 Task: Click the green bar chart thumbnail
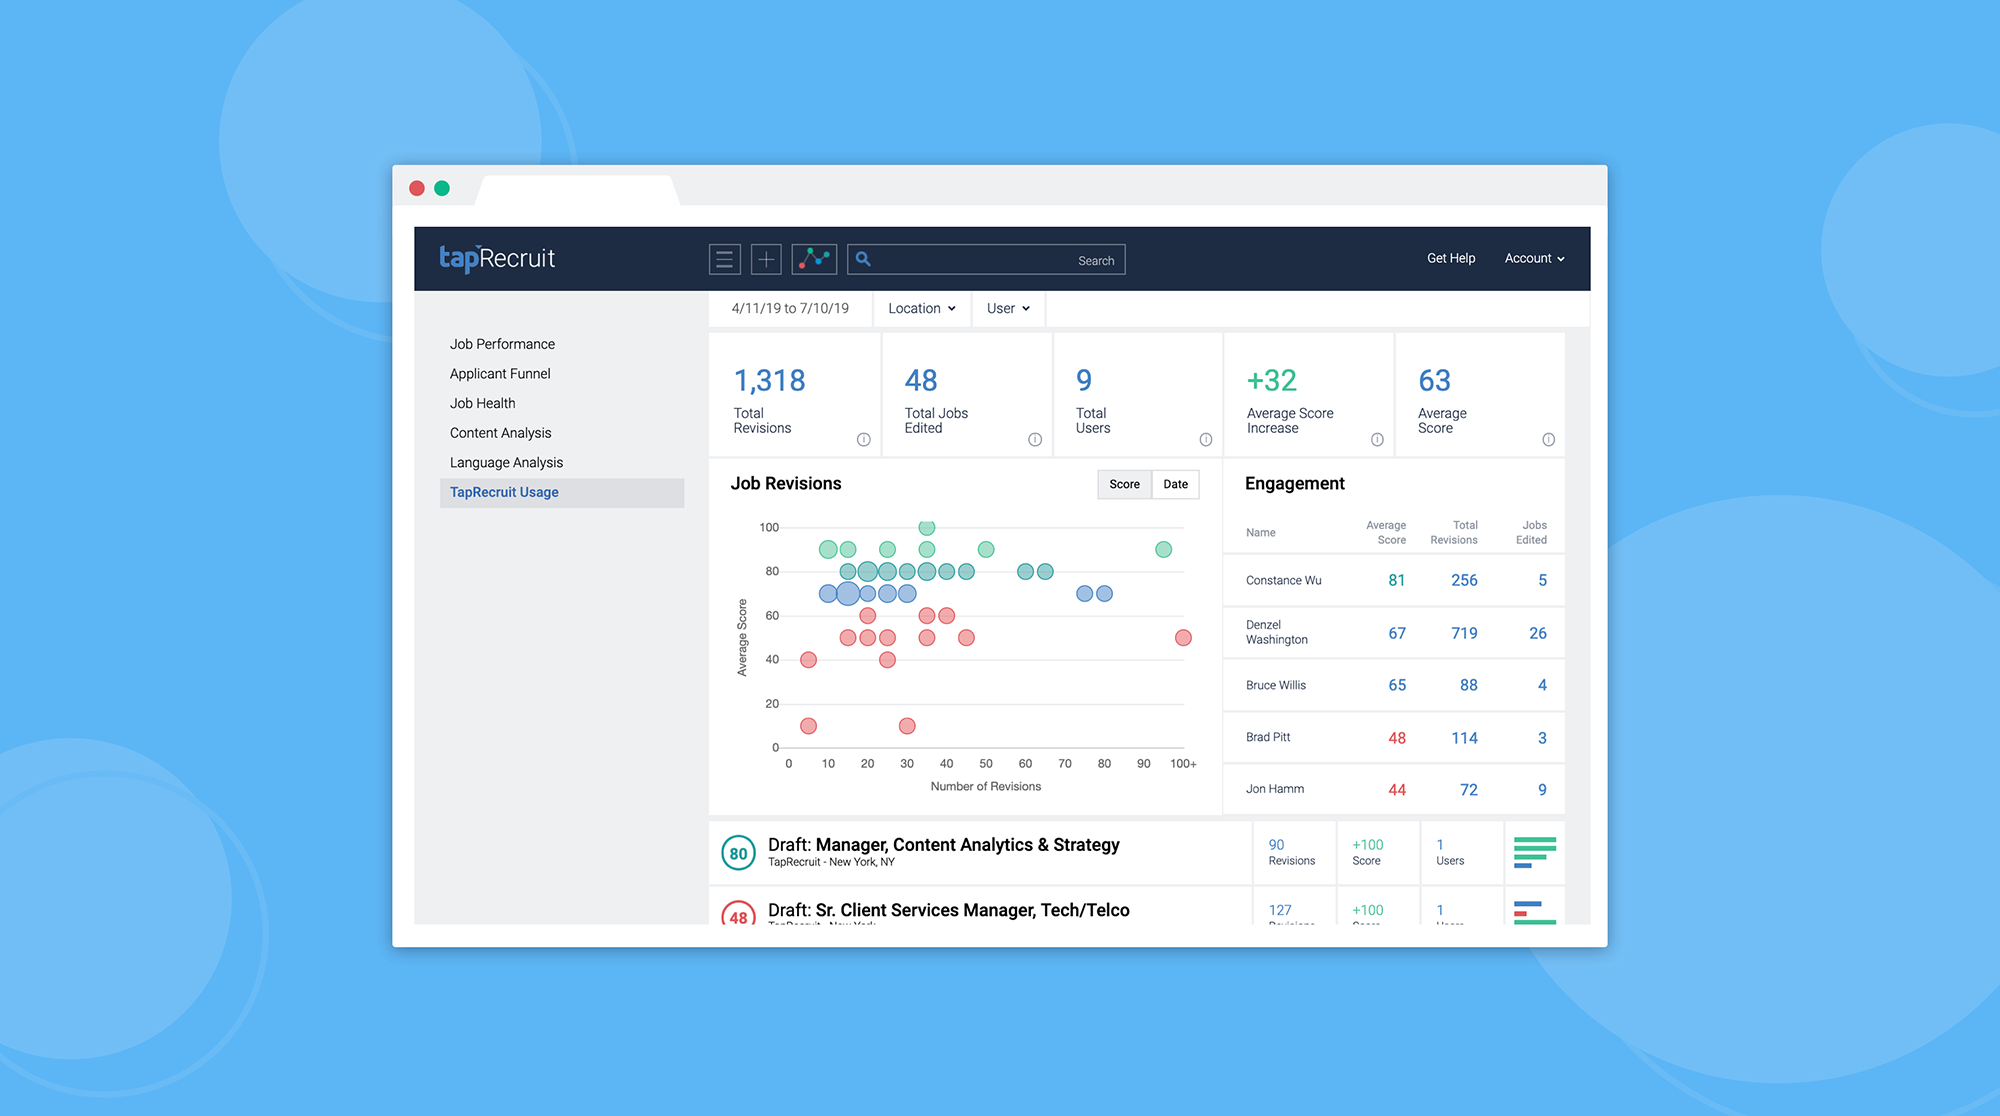click(1534, 852)
